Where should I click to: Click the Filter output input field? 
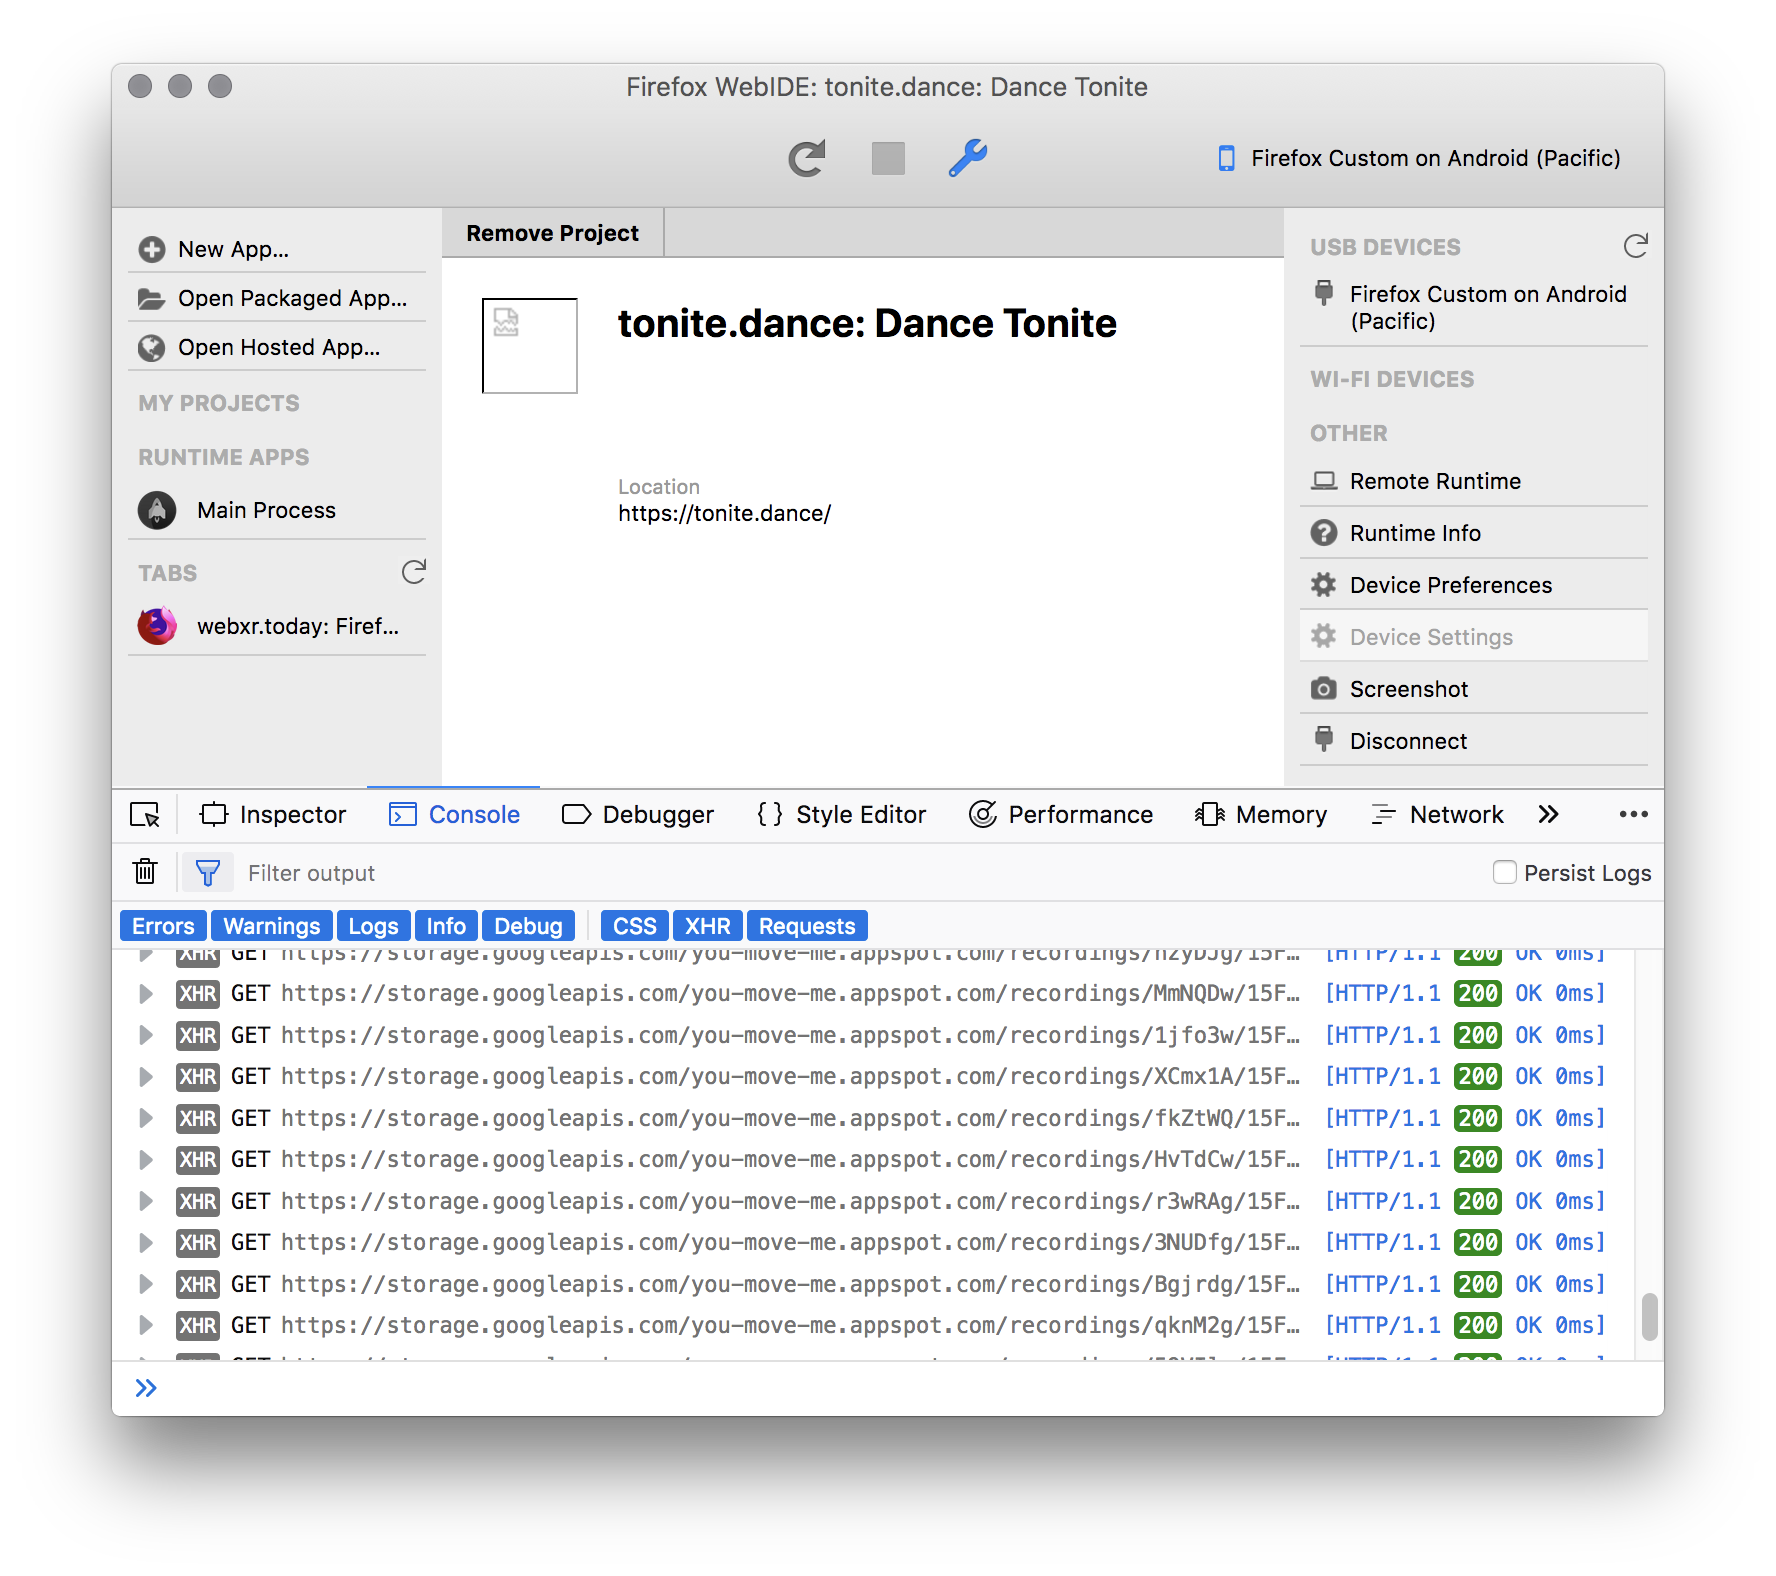click(x=860, y=873)
